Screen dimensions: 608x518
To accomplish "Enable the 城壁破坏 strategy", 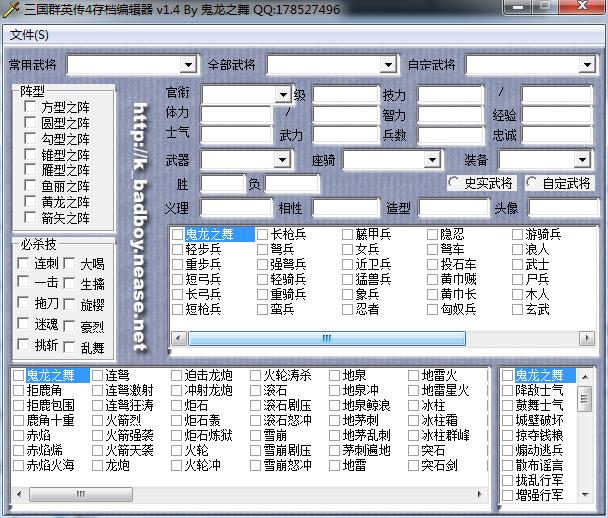I will 507,420.
